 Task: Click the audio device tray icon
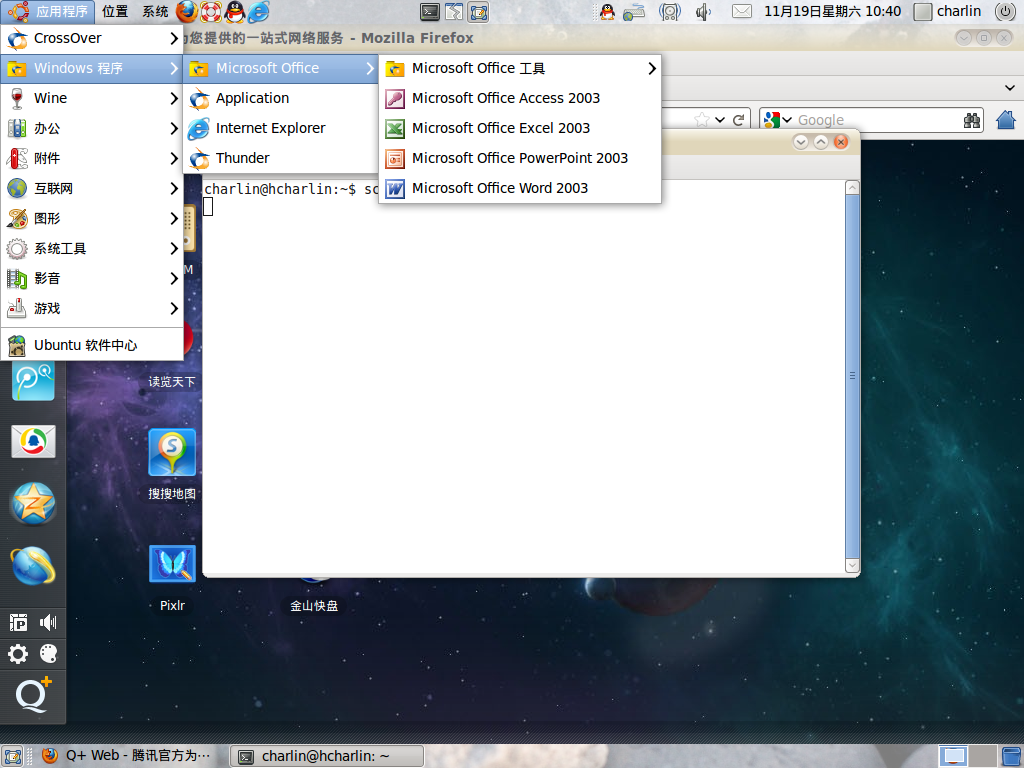[x=669, y=11]
